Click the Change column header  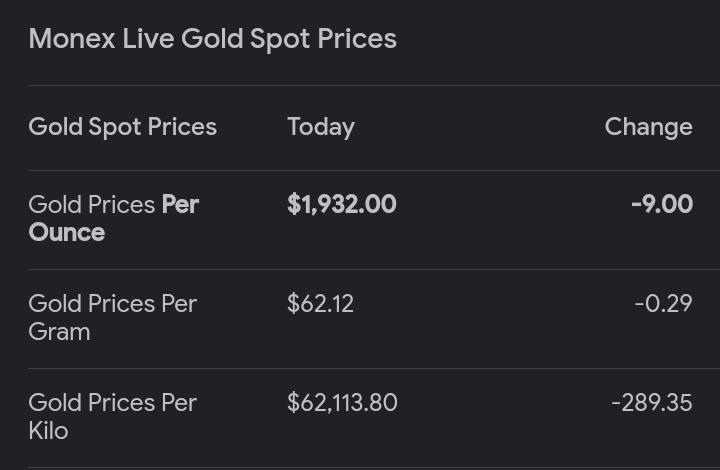[648, 127]
